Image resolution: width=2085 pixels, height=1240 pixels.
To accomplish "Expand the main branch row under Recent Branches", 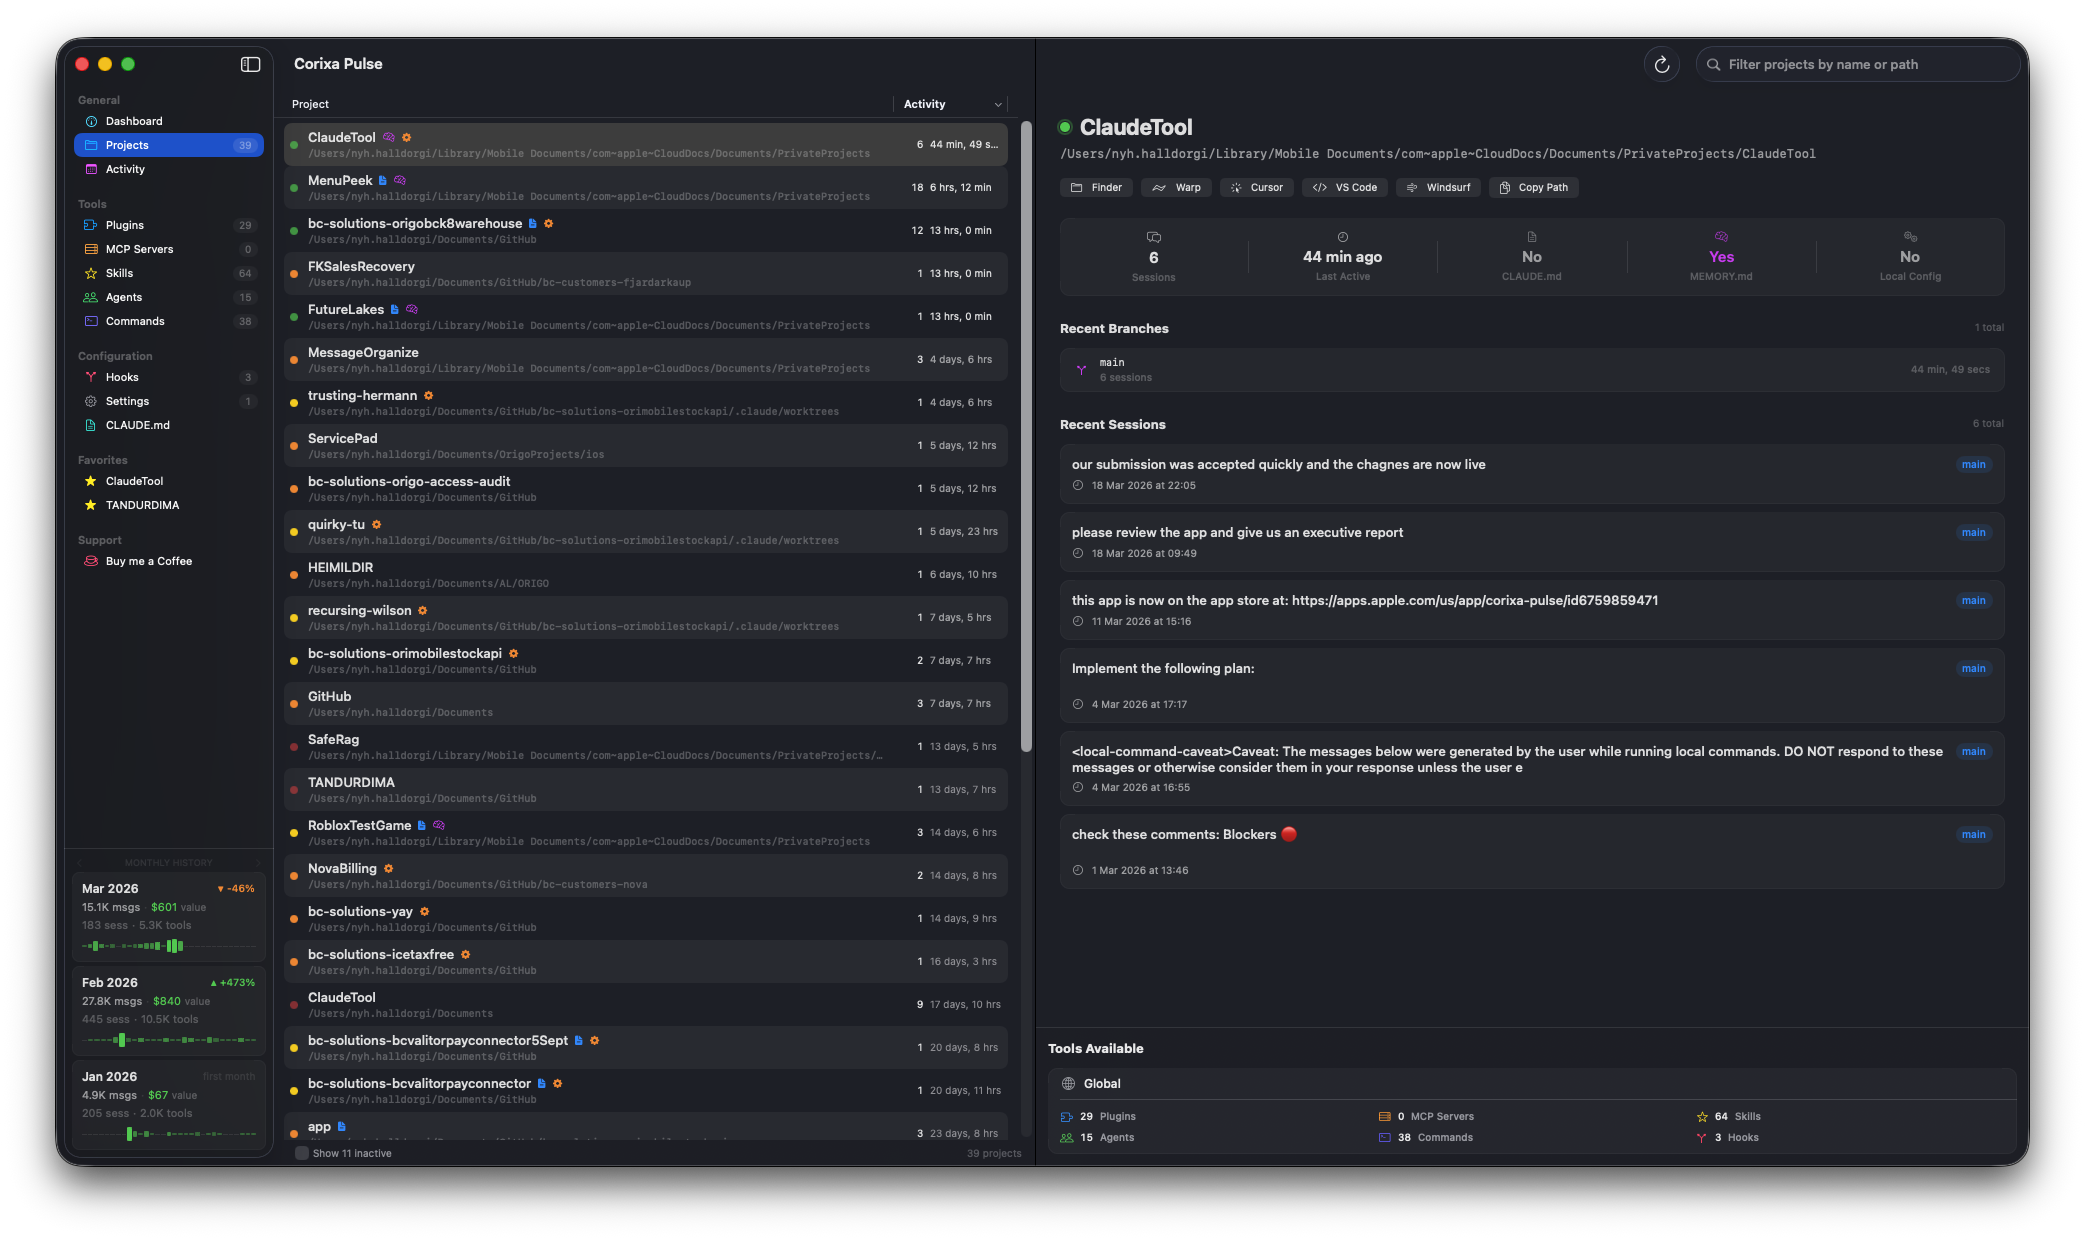I will (1530, 369).
